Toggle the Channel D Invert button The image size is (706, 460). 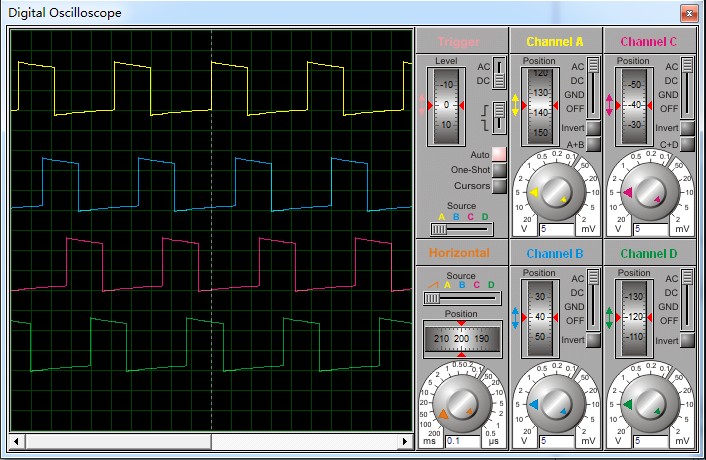point(686,340)
